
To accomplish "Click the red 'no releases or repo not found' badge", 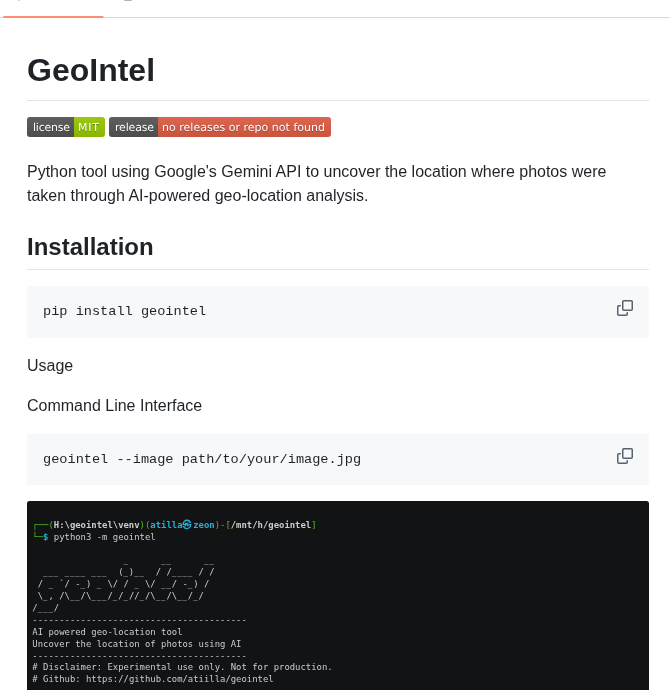I will pyautogui.click(x=244, y=127).
